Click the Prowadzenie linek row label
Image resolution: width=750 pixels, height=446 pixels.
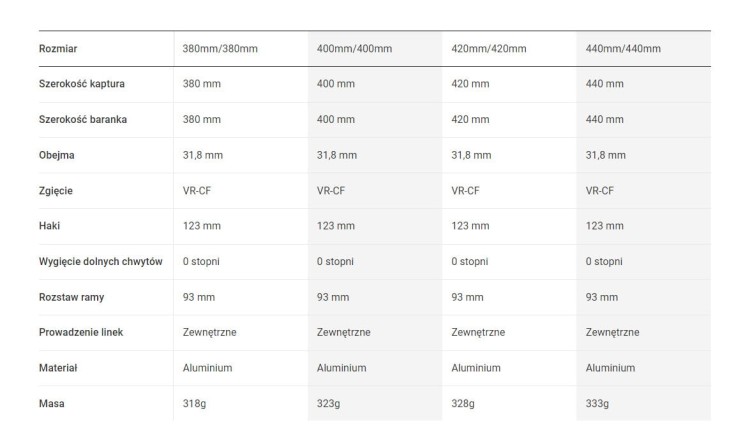coord(81,332)
